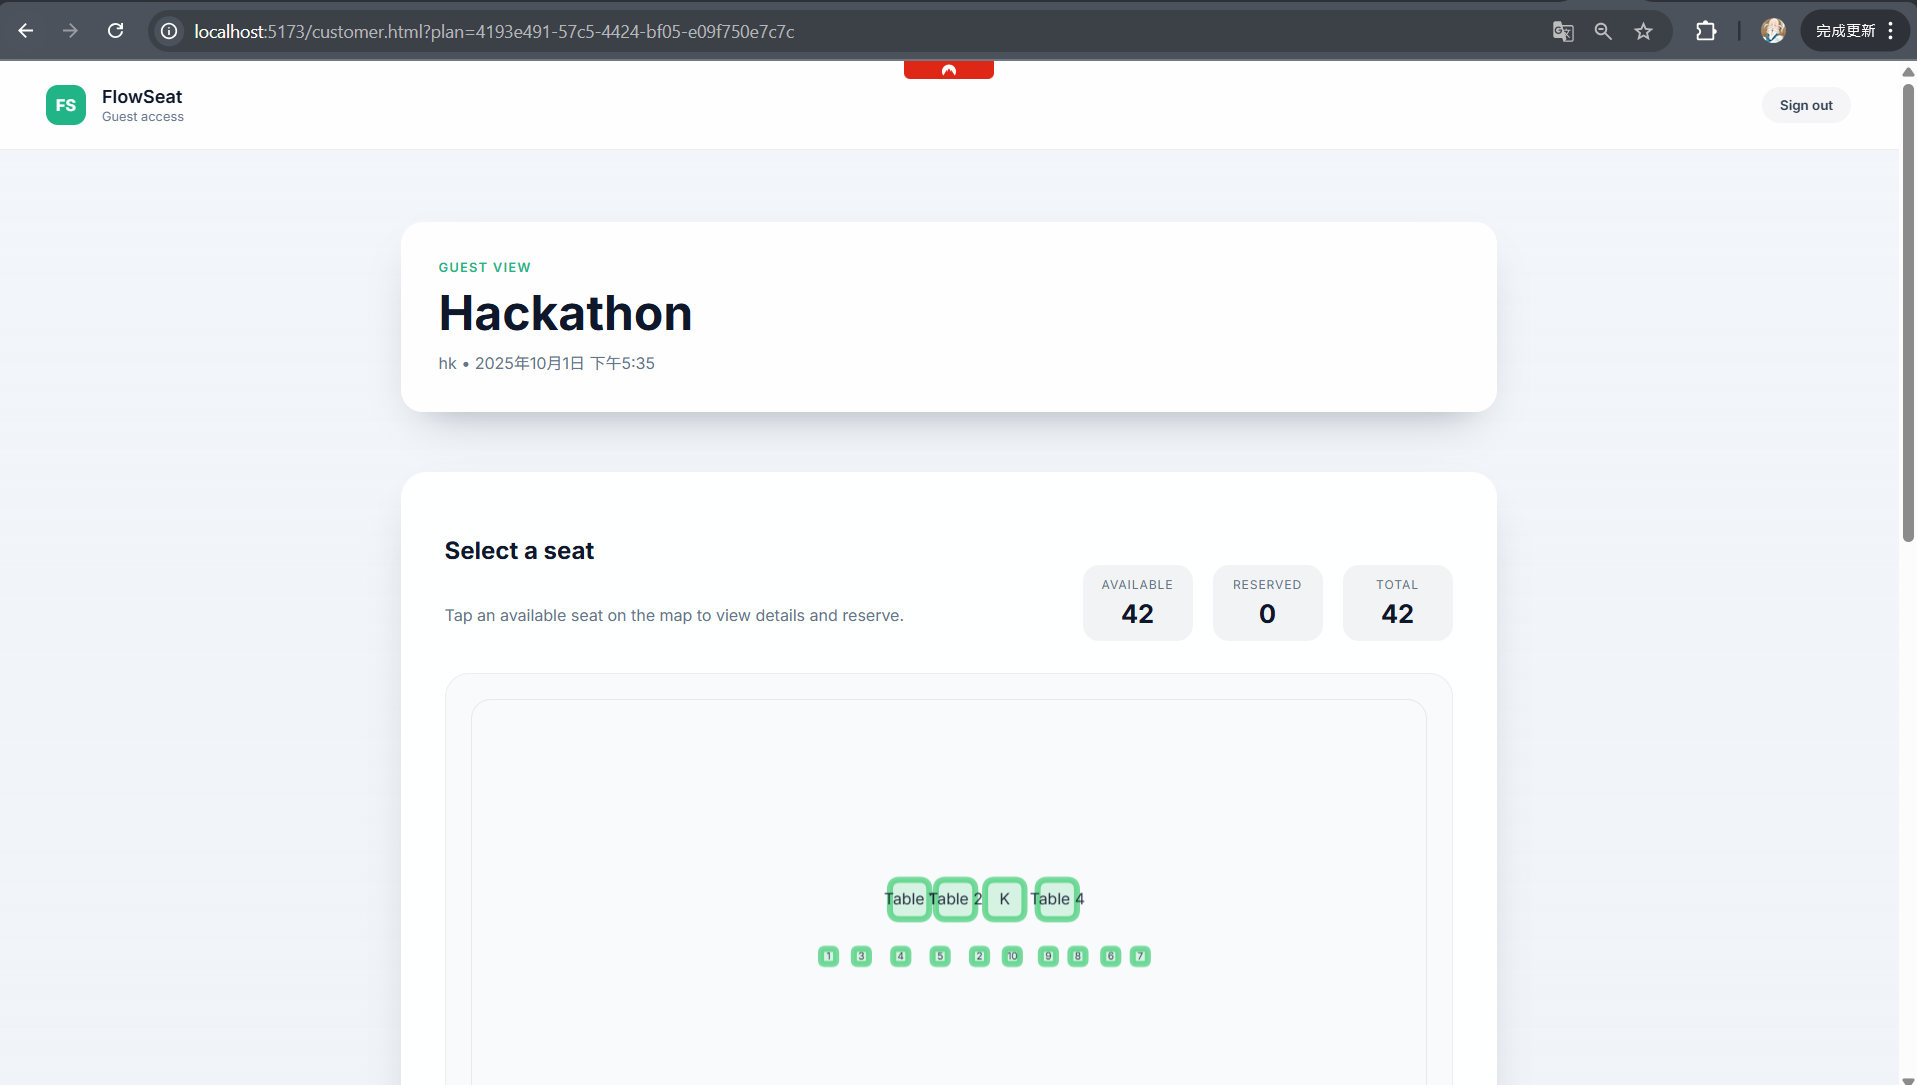The image size is (1917, 1085).
Task: Select seat 4 on the seat map
Action: [901, 956]
